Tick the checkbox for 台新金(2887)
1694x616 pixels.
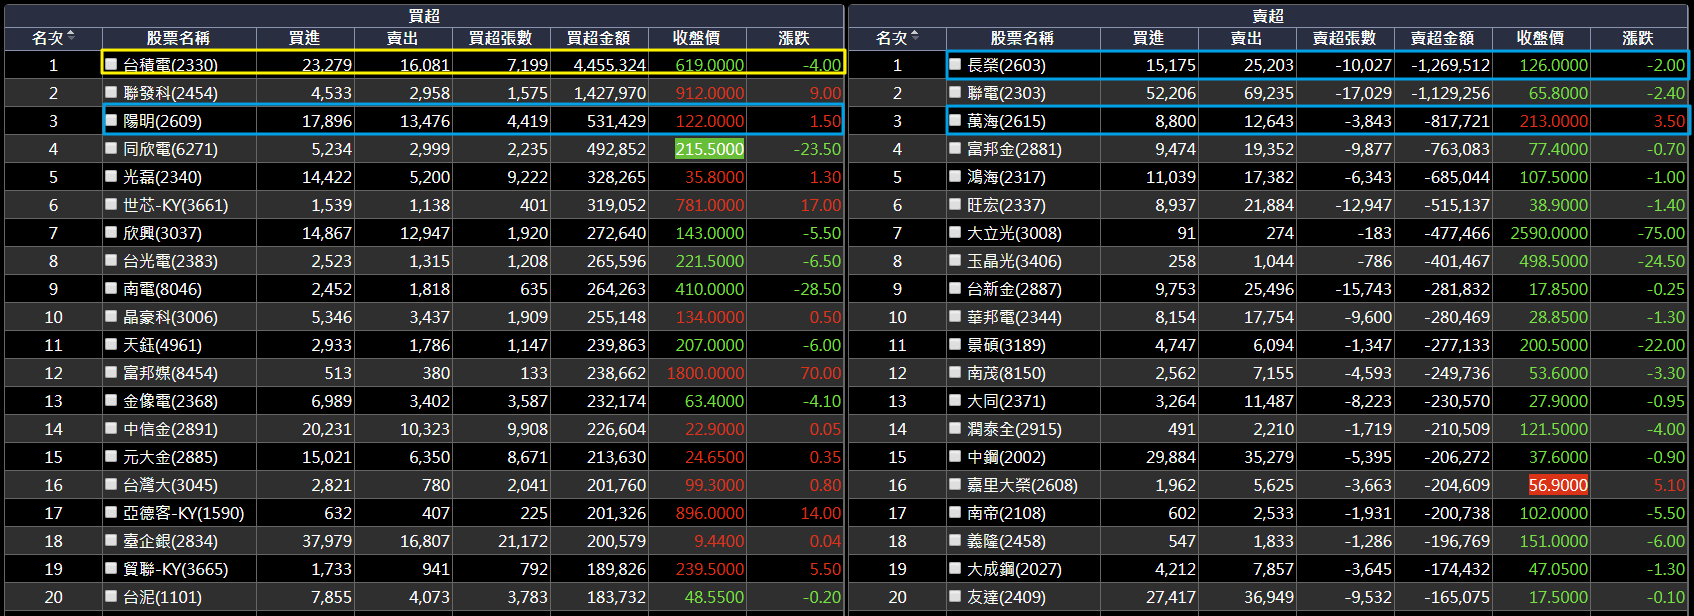(956, 288)
